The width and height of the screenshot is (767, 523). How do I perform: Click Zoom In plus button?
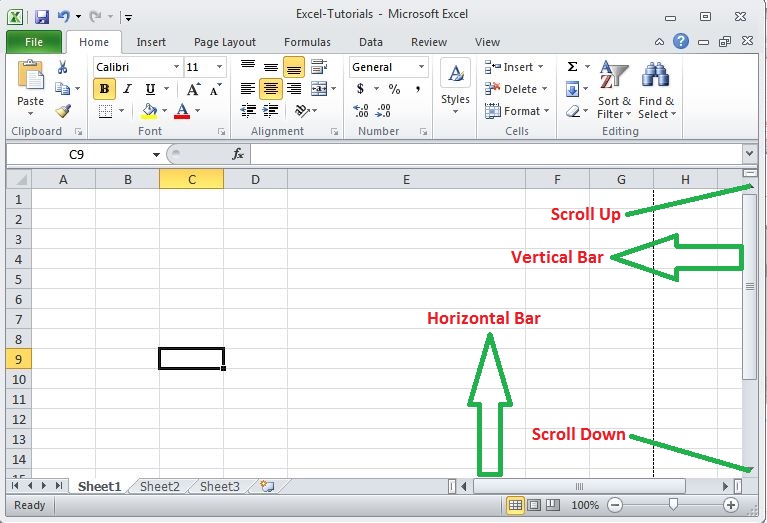pyautogui.click(x=731, y=505)
